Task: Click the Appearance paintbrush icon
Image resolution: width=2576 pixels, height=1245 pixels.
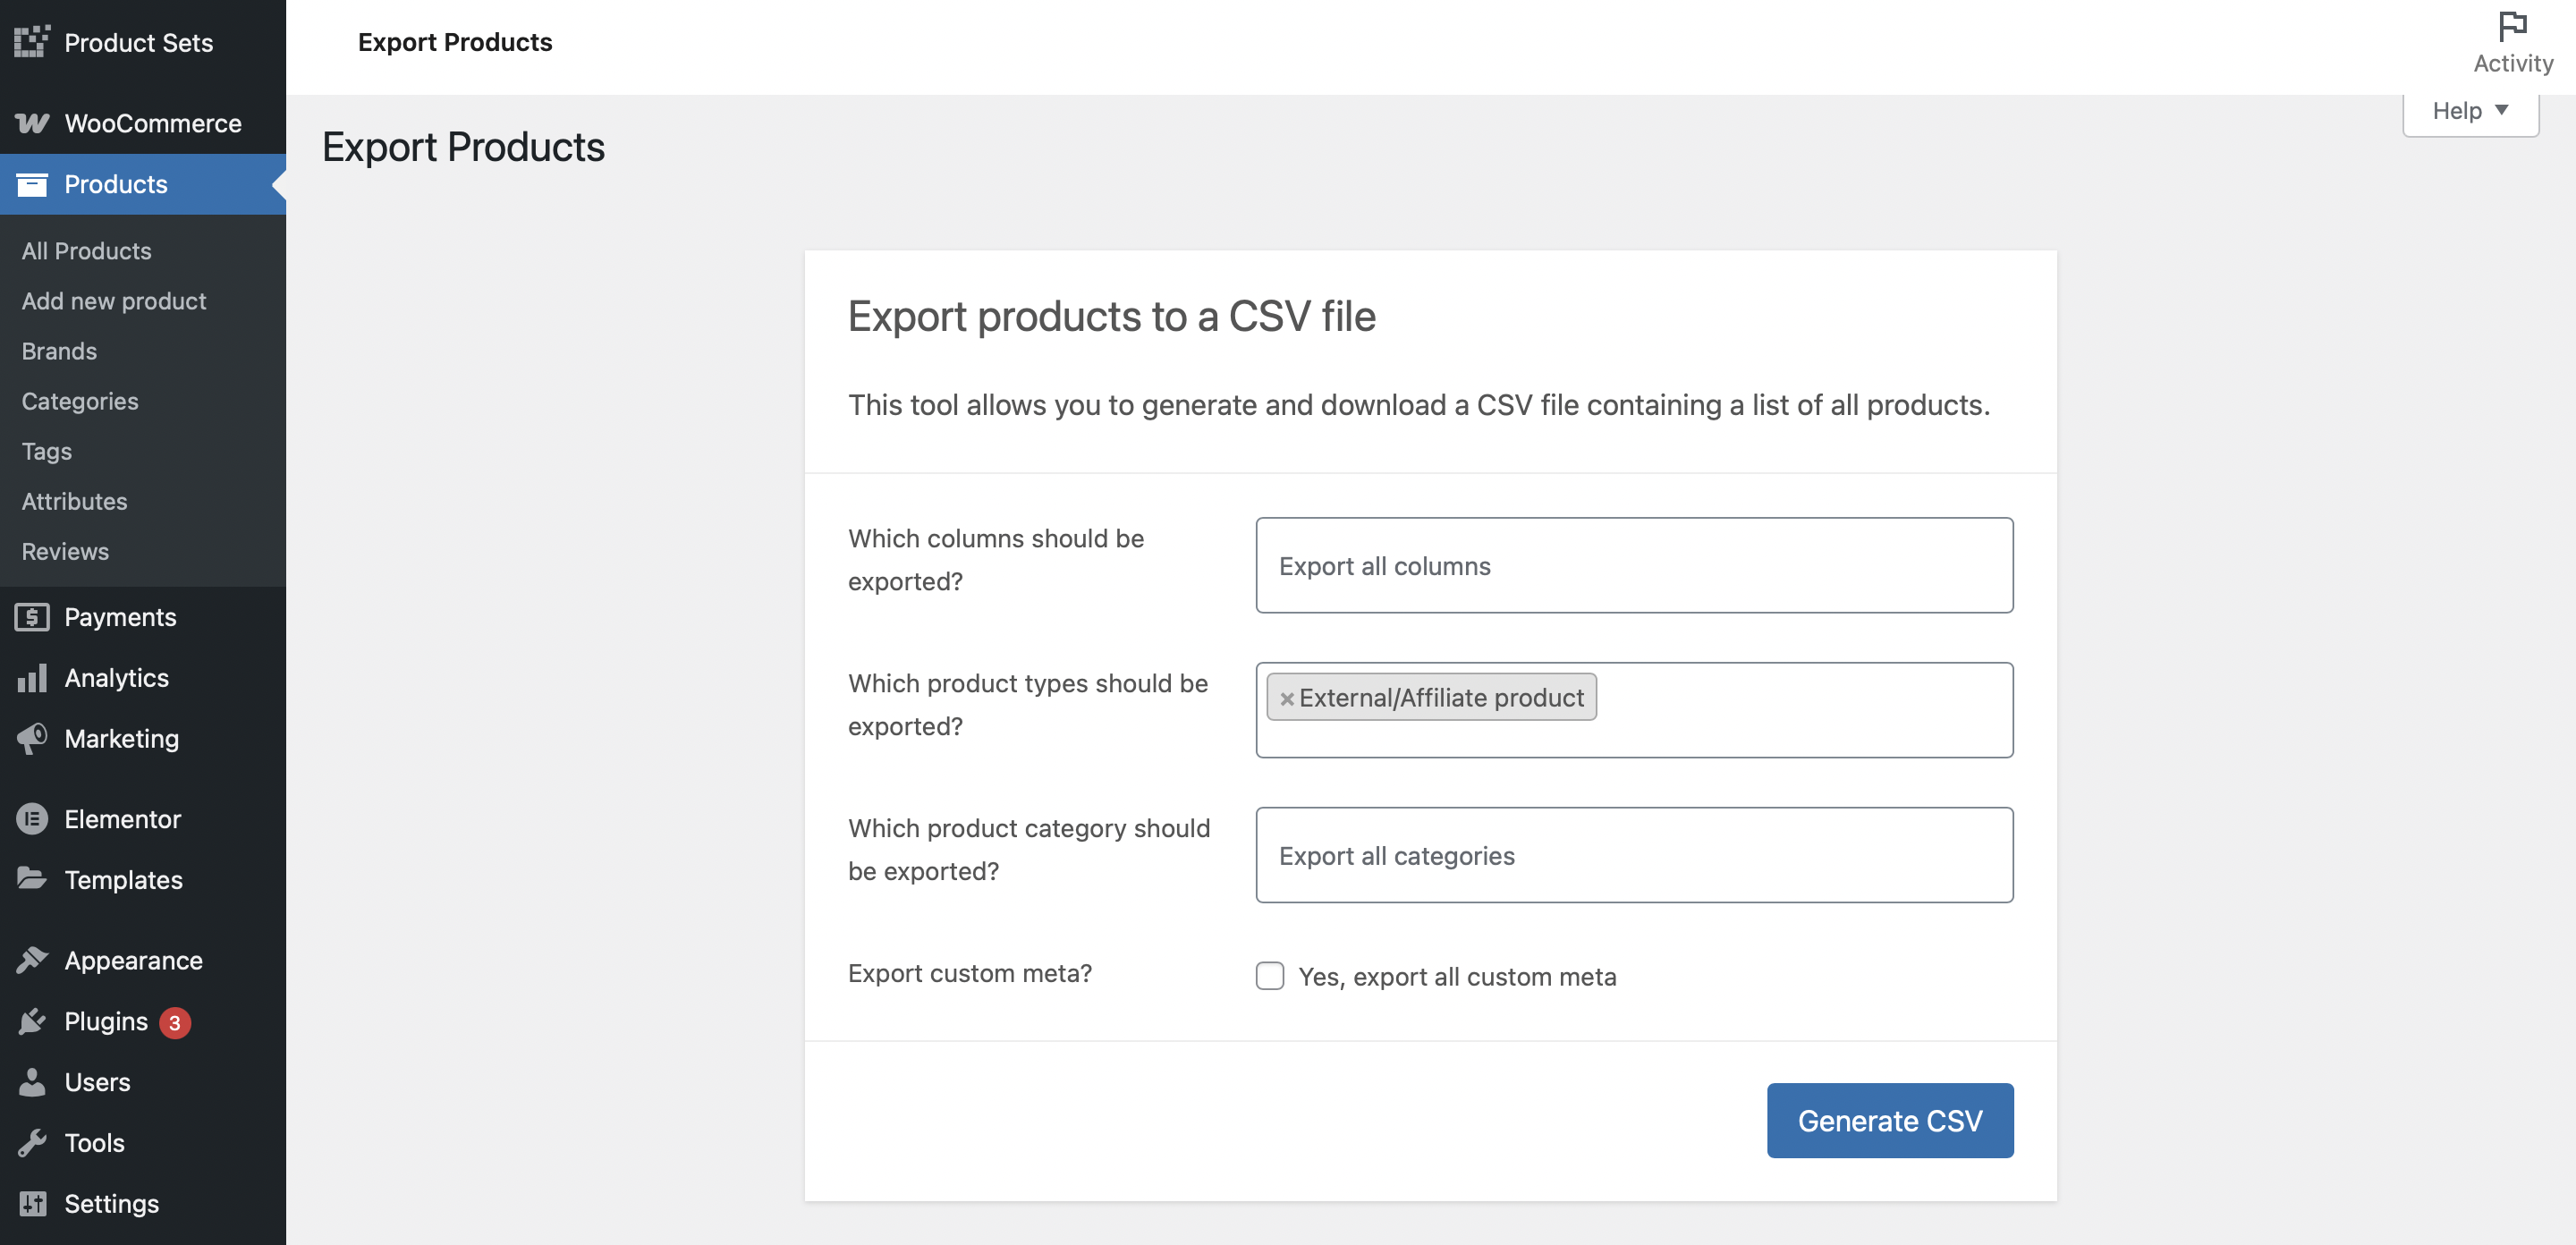Action: 32,960
